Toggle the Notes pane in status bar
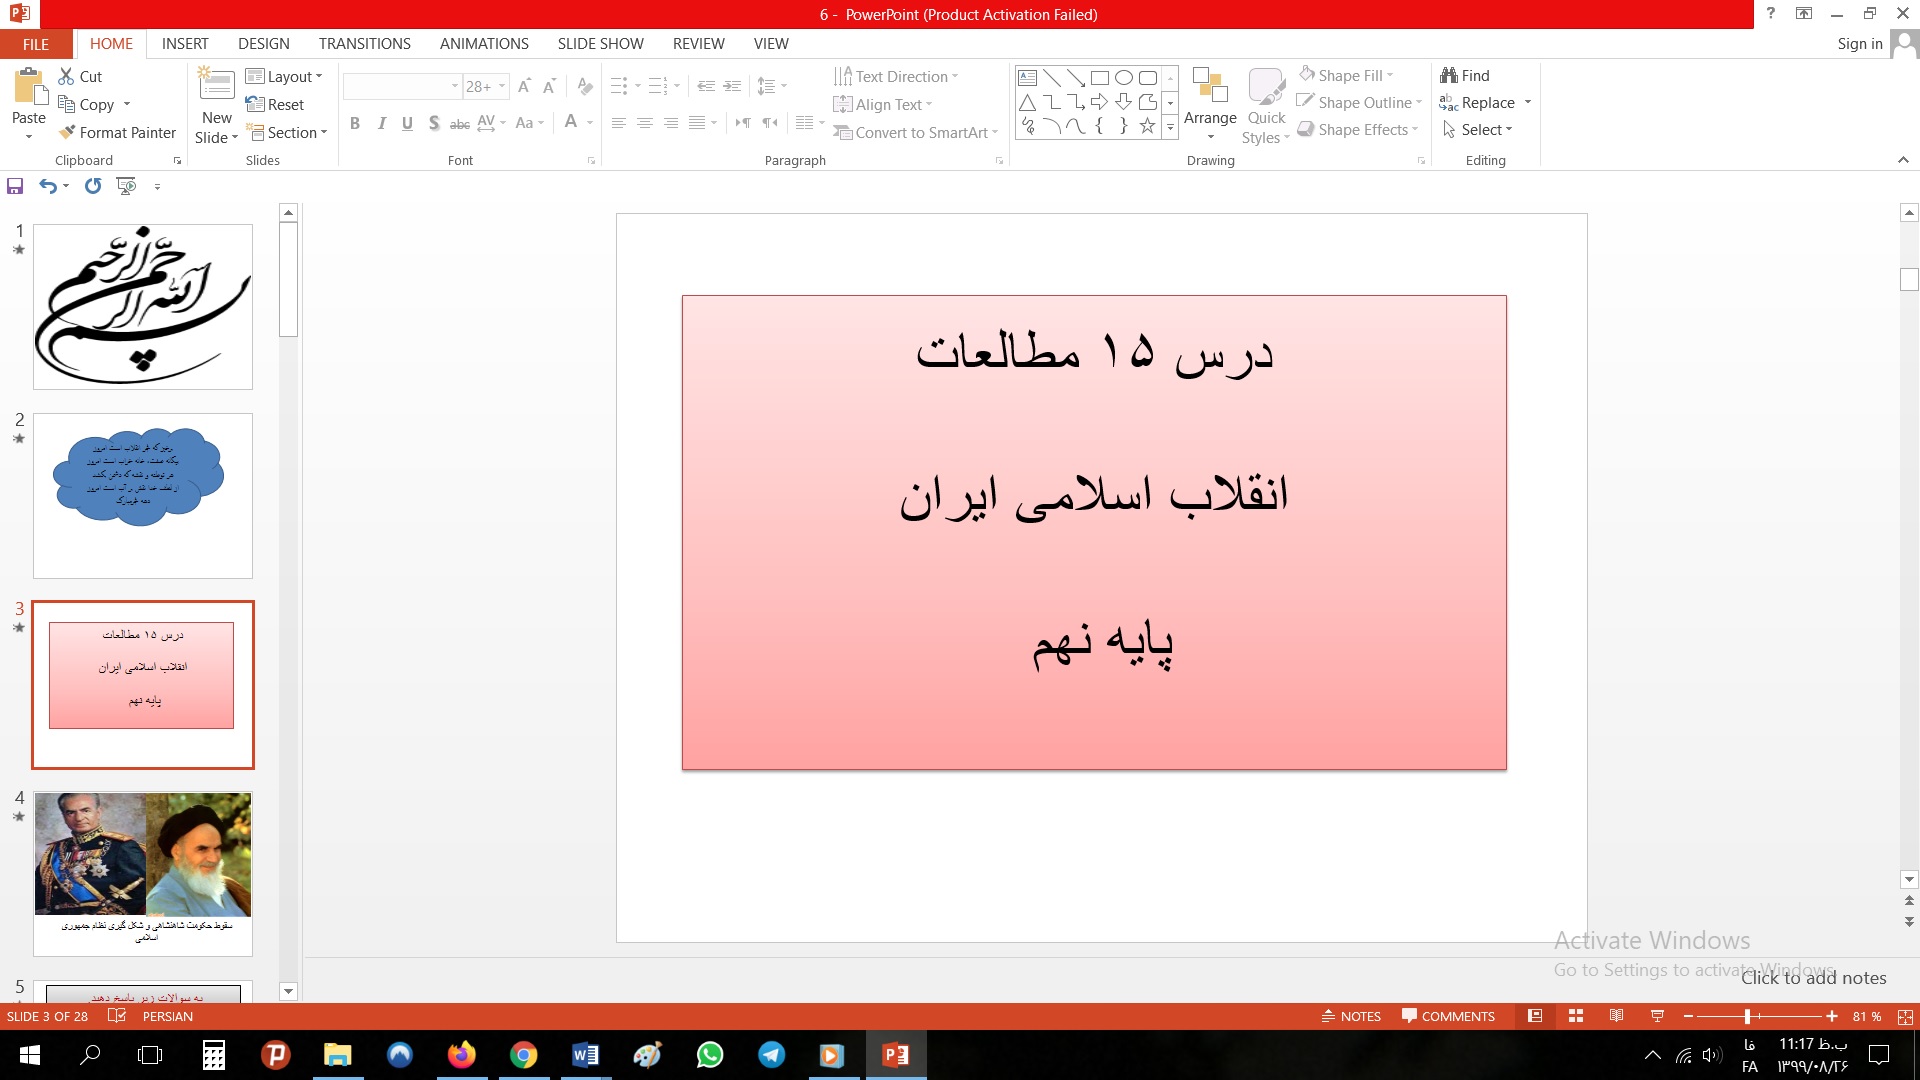The height and width of the screenshot is (1080, 1920). (x=1351, y=1016)
